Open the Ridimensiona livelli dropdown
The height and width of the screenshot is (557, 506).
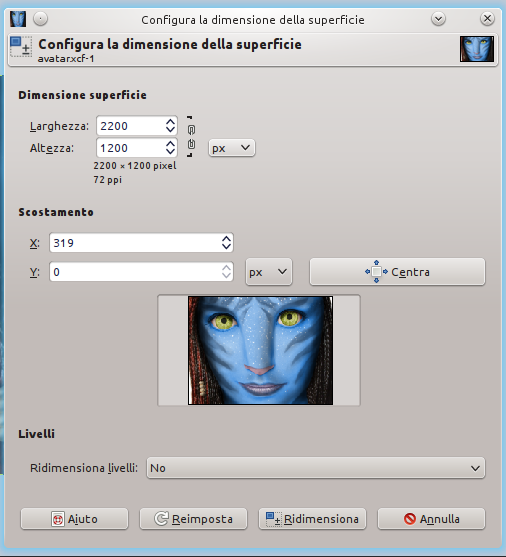[316, 468]
